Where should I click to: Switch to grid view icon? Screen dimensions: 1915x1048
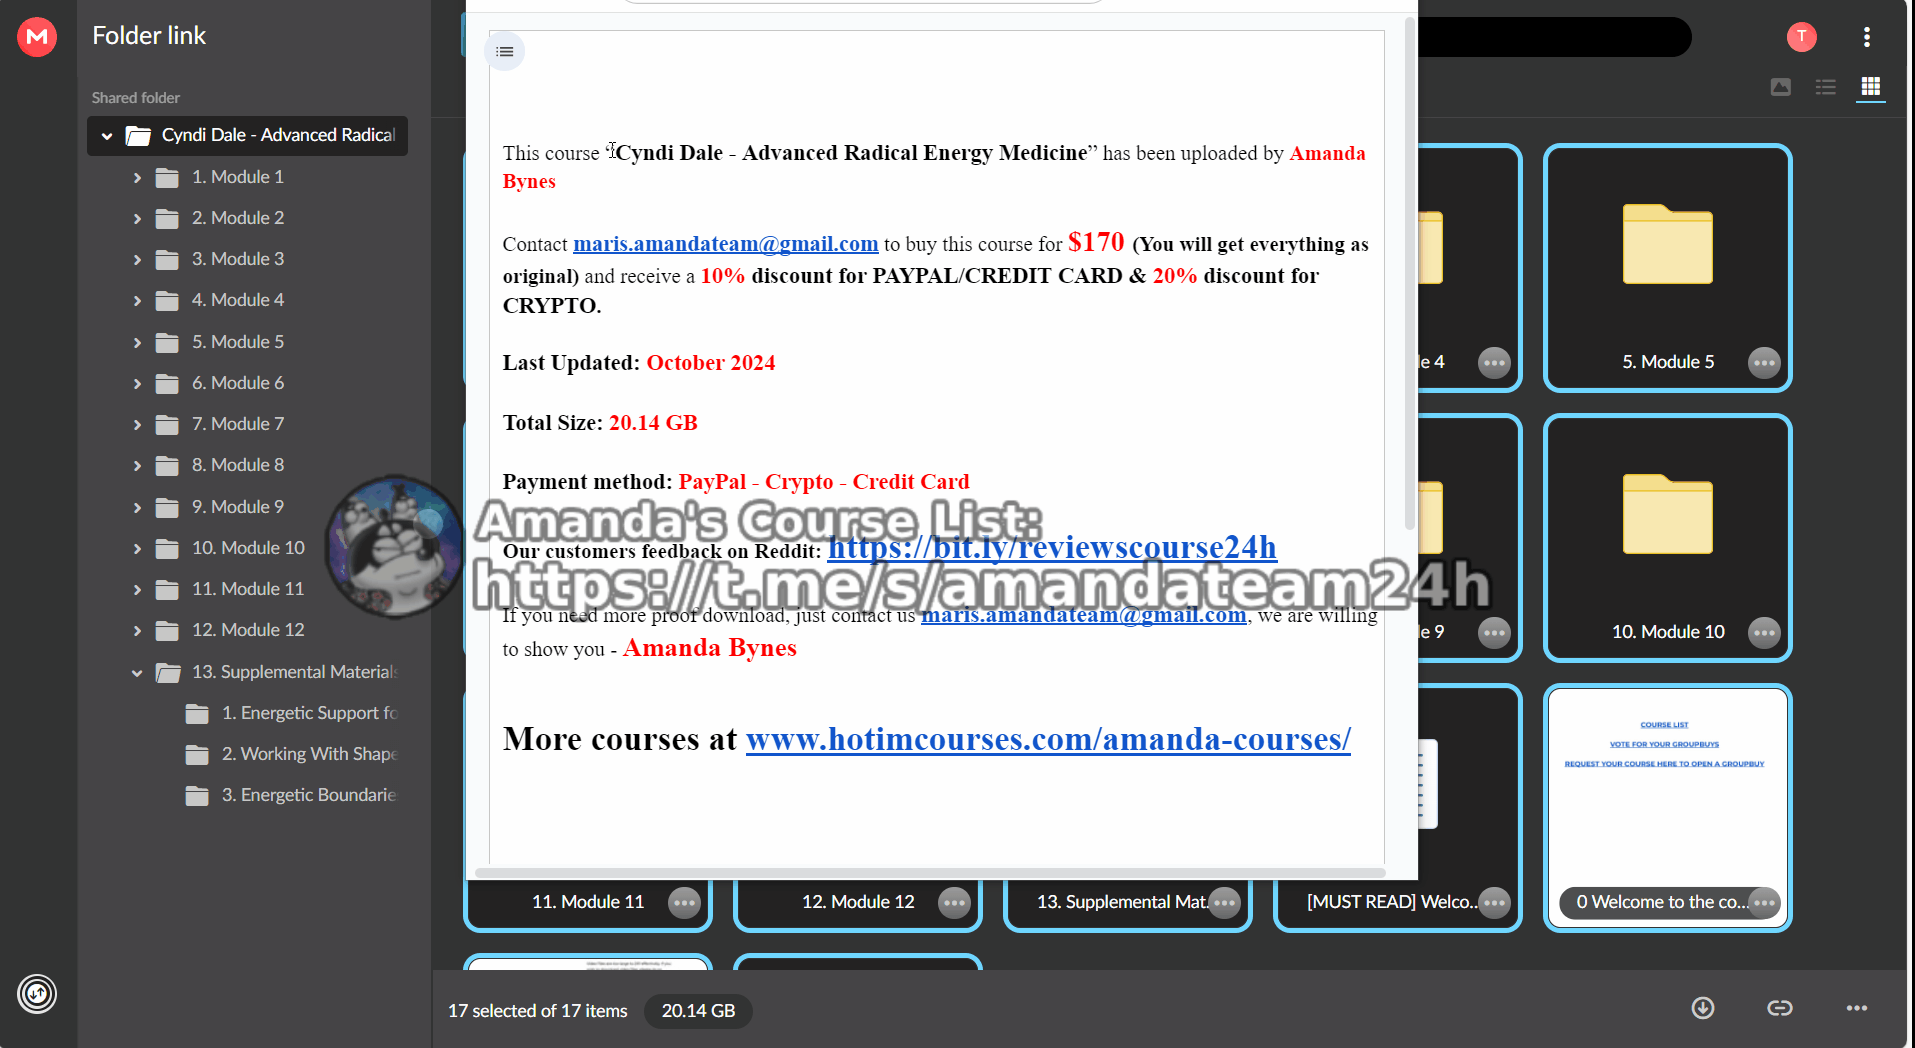1870,87
